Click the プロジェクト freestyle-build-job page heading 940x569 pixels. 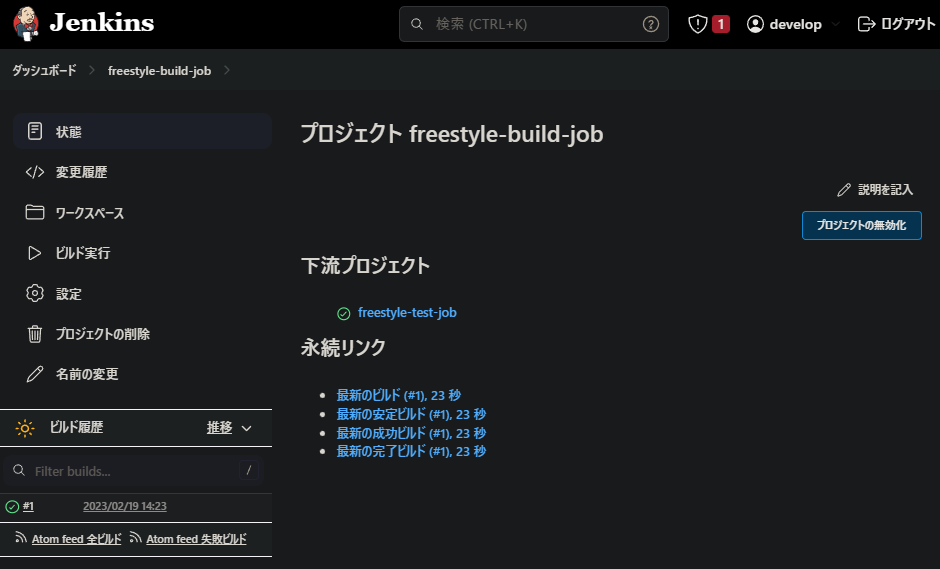[451, 134]
